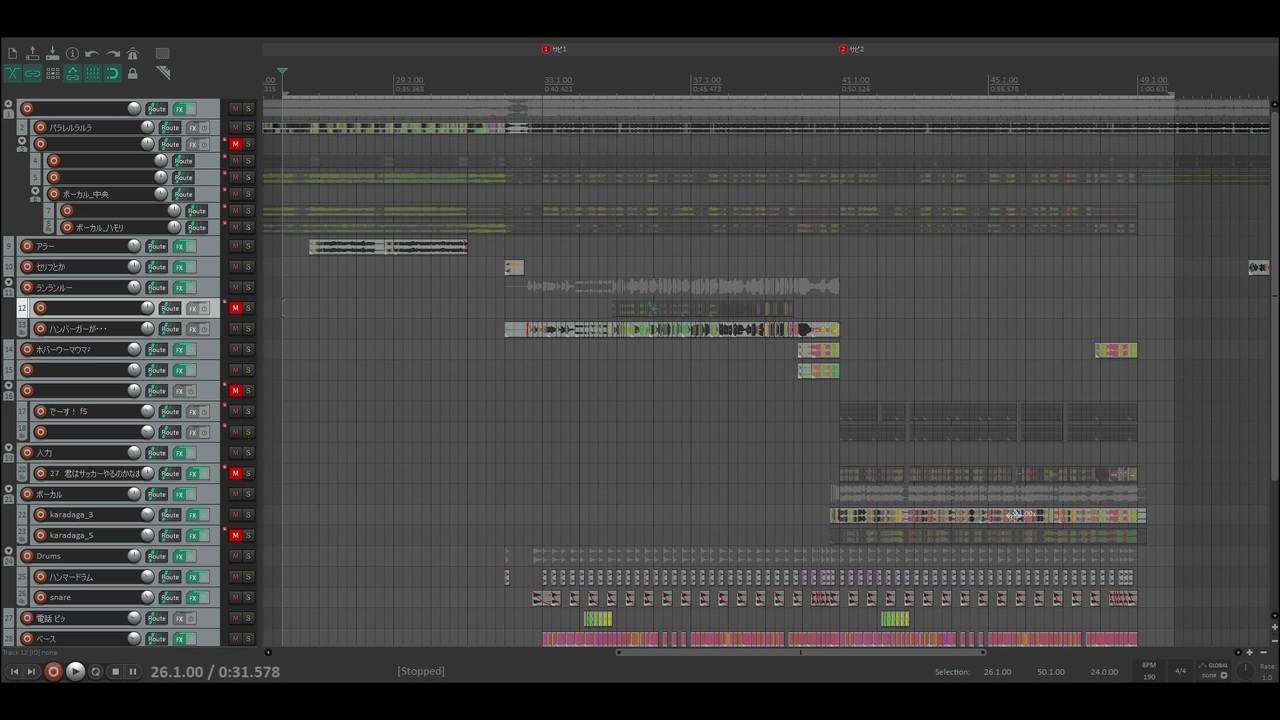Unmute the karadaga_5 track
This screenshot has width=1280, height=720.
[235, 535]
